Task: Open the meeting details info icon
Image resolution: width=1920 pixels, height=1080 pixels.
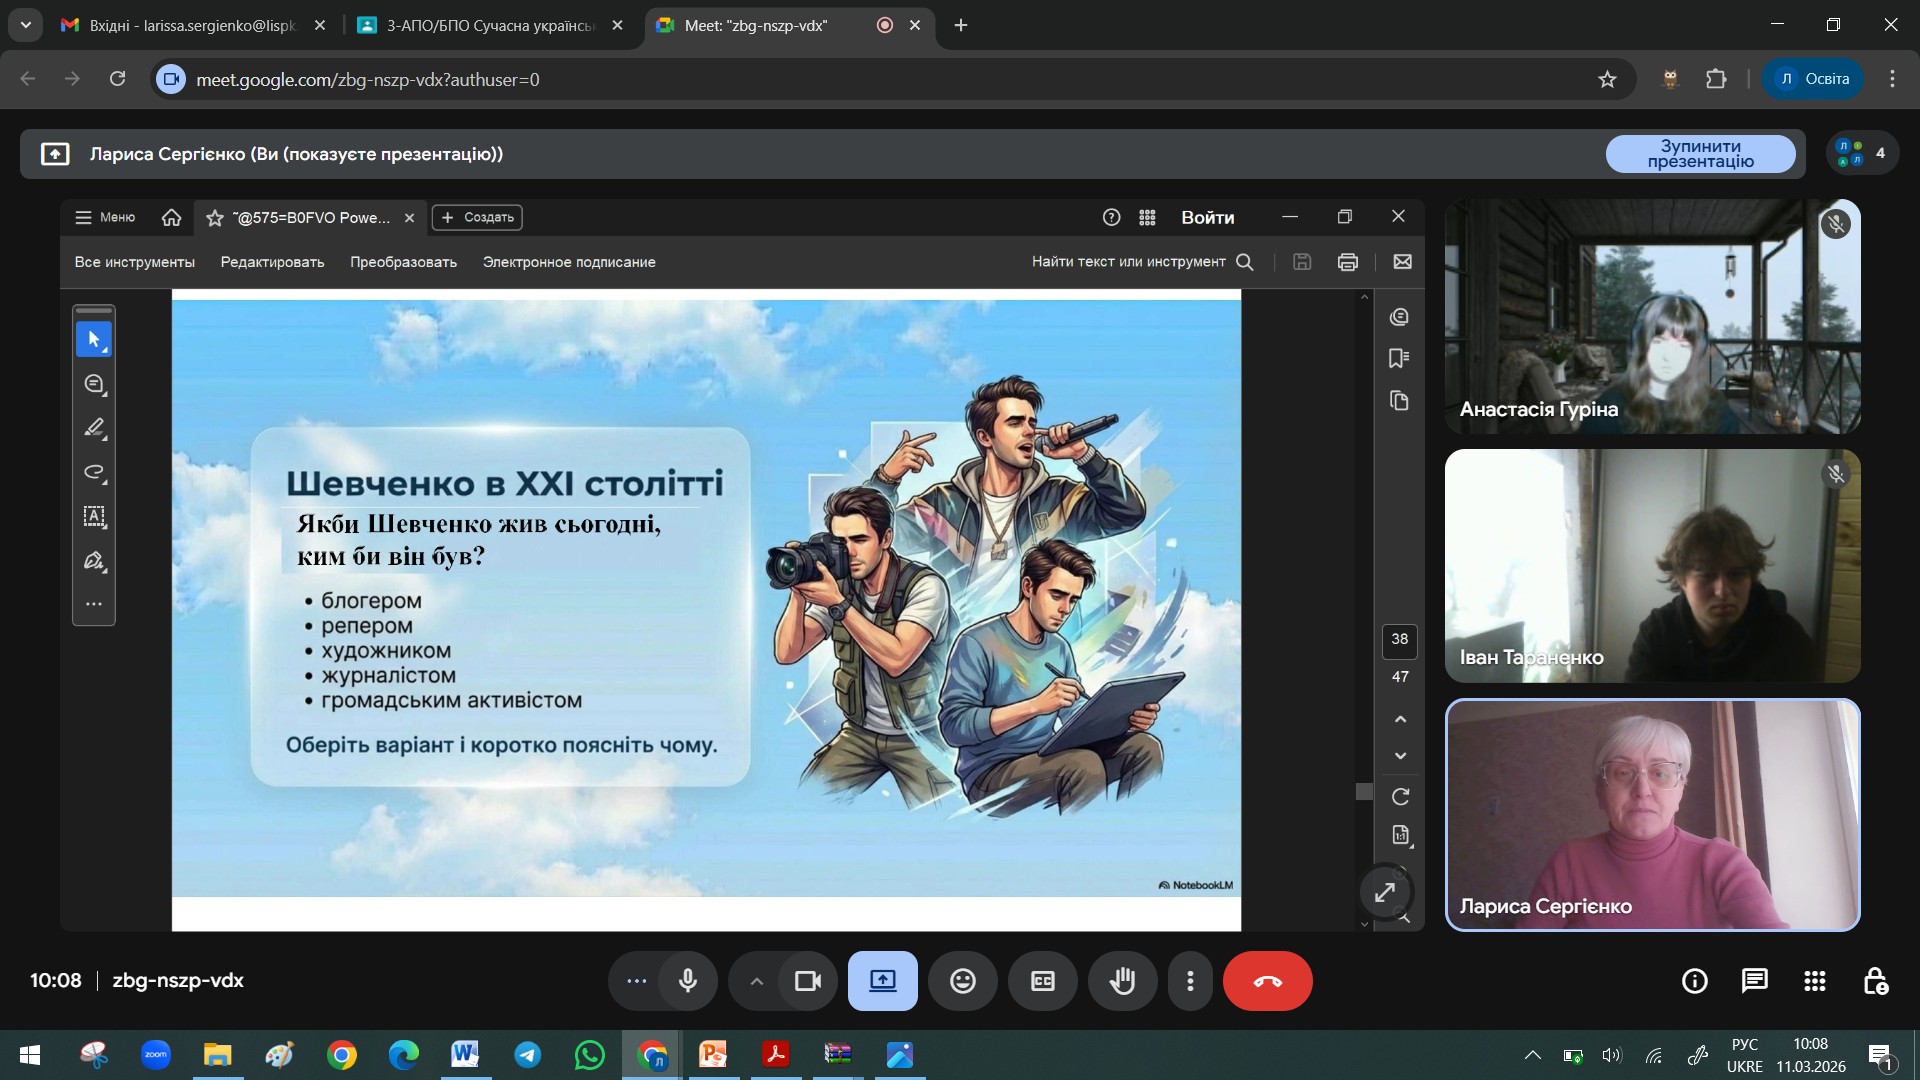Action: click(1694, 981)
